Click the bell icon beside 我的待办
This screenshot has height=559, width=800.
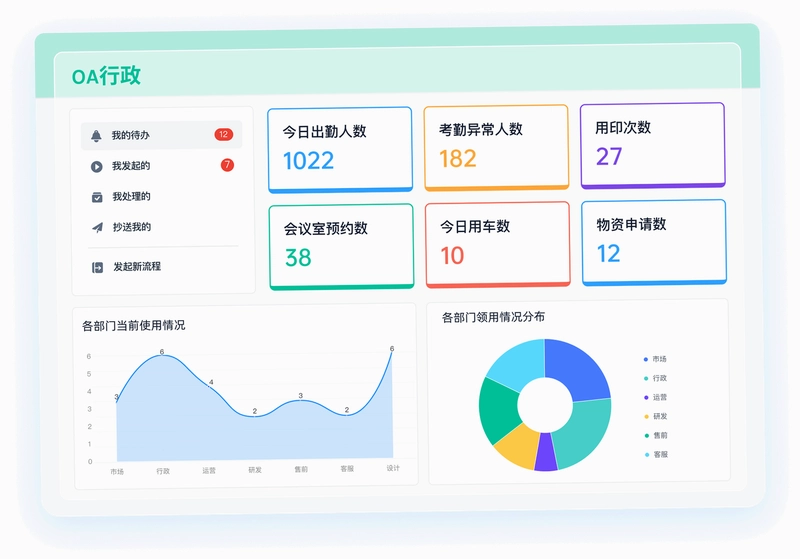coord(96,136)
